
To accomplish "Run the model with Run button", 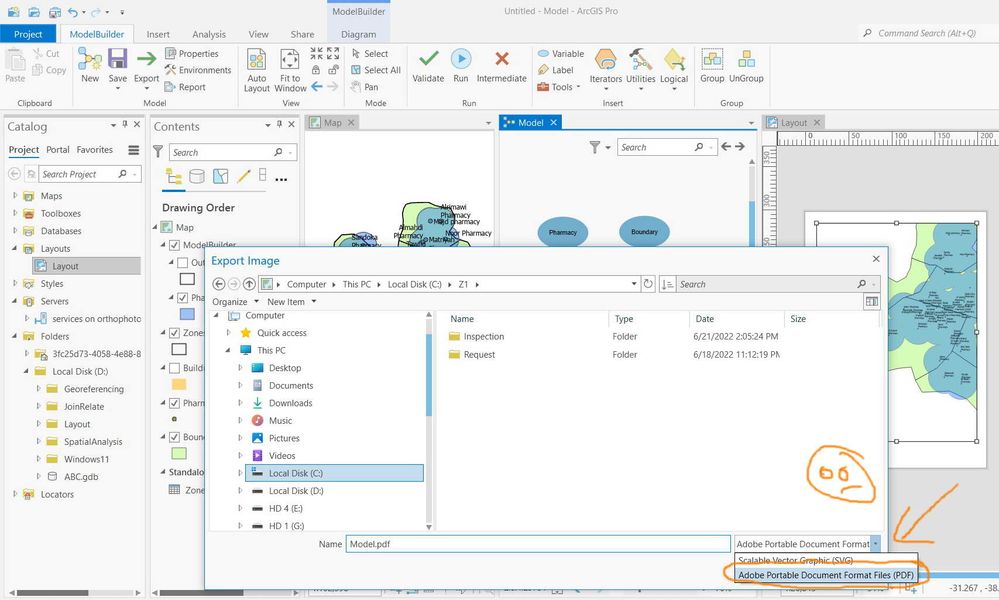I will (461, 60).
